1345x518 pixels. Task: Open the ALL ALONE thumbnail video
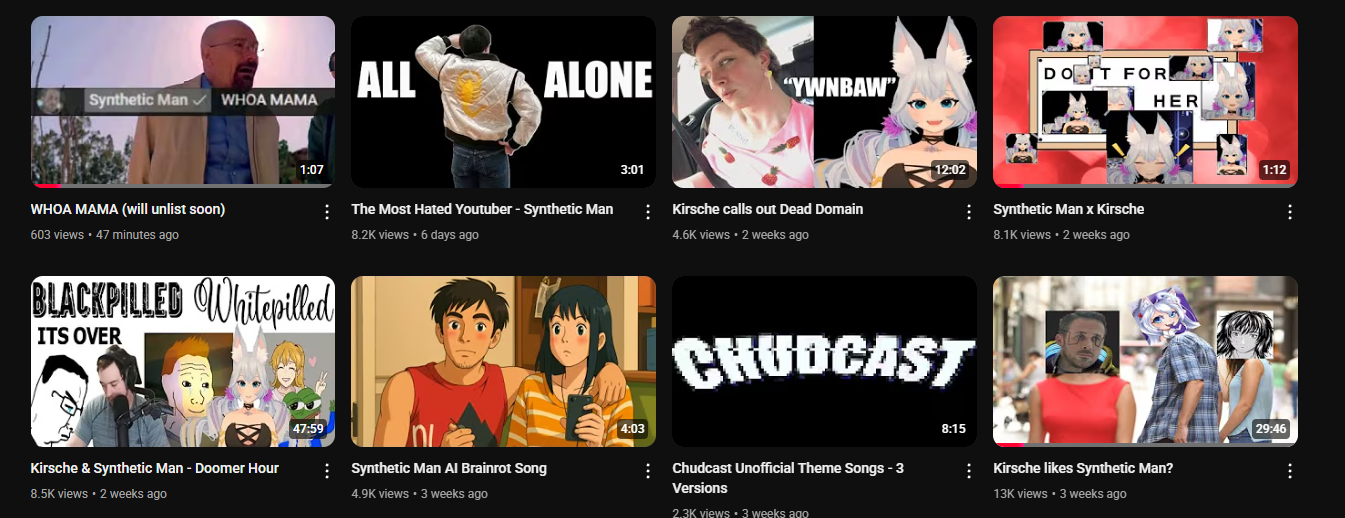coord(503,101)
